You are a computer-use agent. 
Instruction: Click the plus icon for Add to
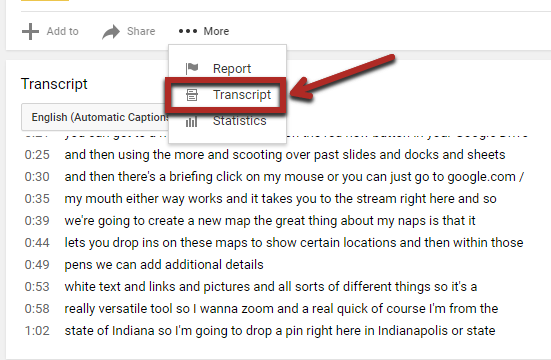click(31, 31)
